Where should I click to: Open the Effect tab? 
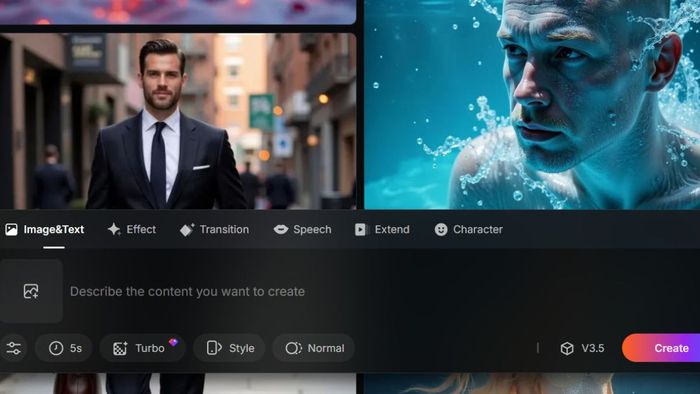(132, 229)
